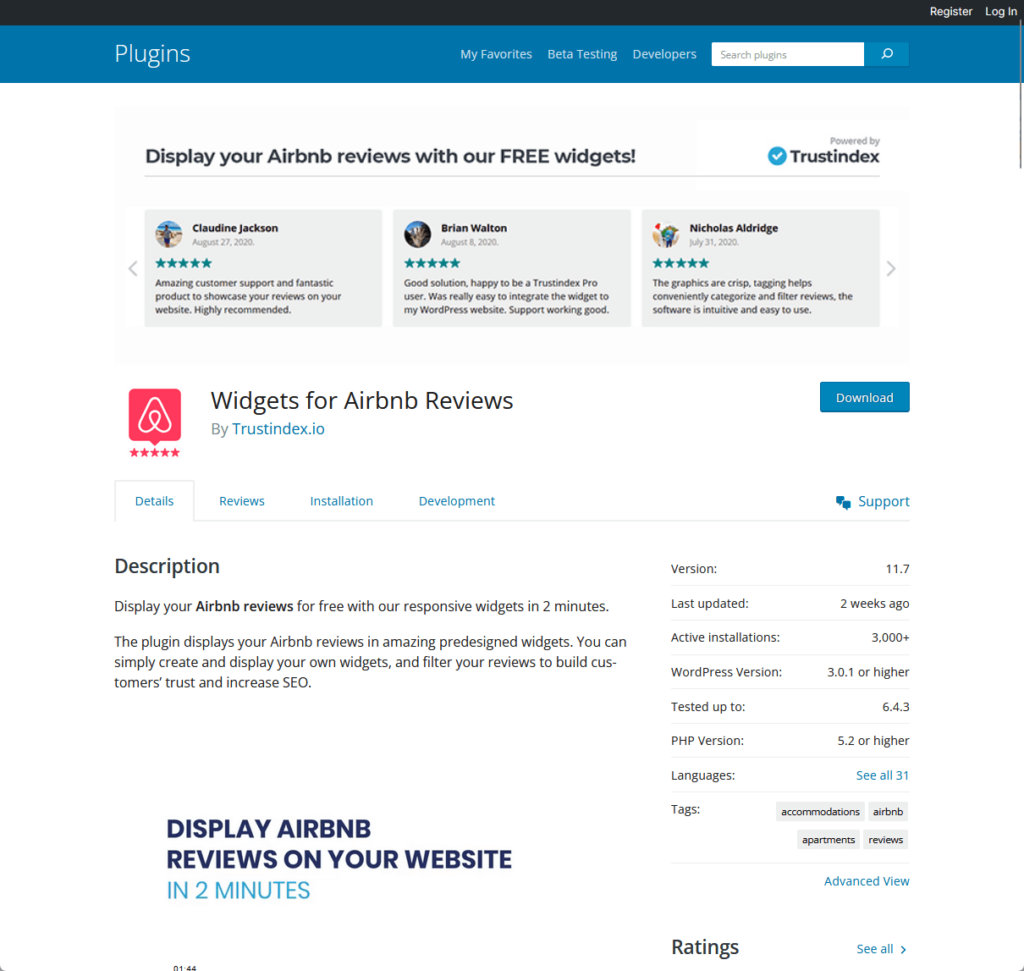Switch to the Reviews tab
Image resolution: width=1024 pixels, height=971 pixels.
pos(242,501)
